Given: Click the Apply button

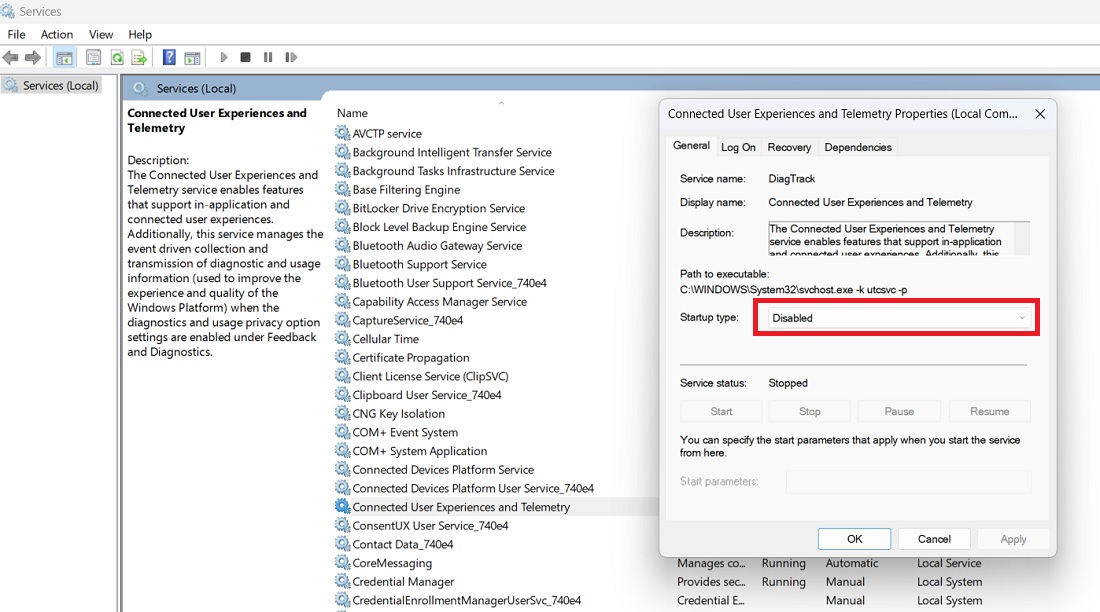Looking at the screenshot, I should pos(1013,538).
